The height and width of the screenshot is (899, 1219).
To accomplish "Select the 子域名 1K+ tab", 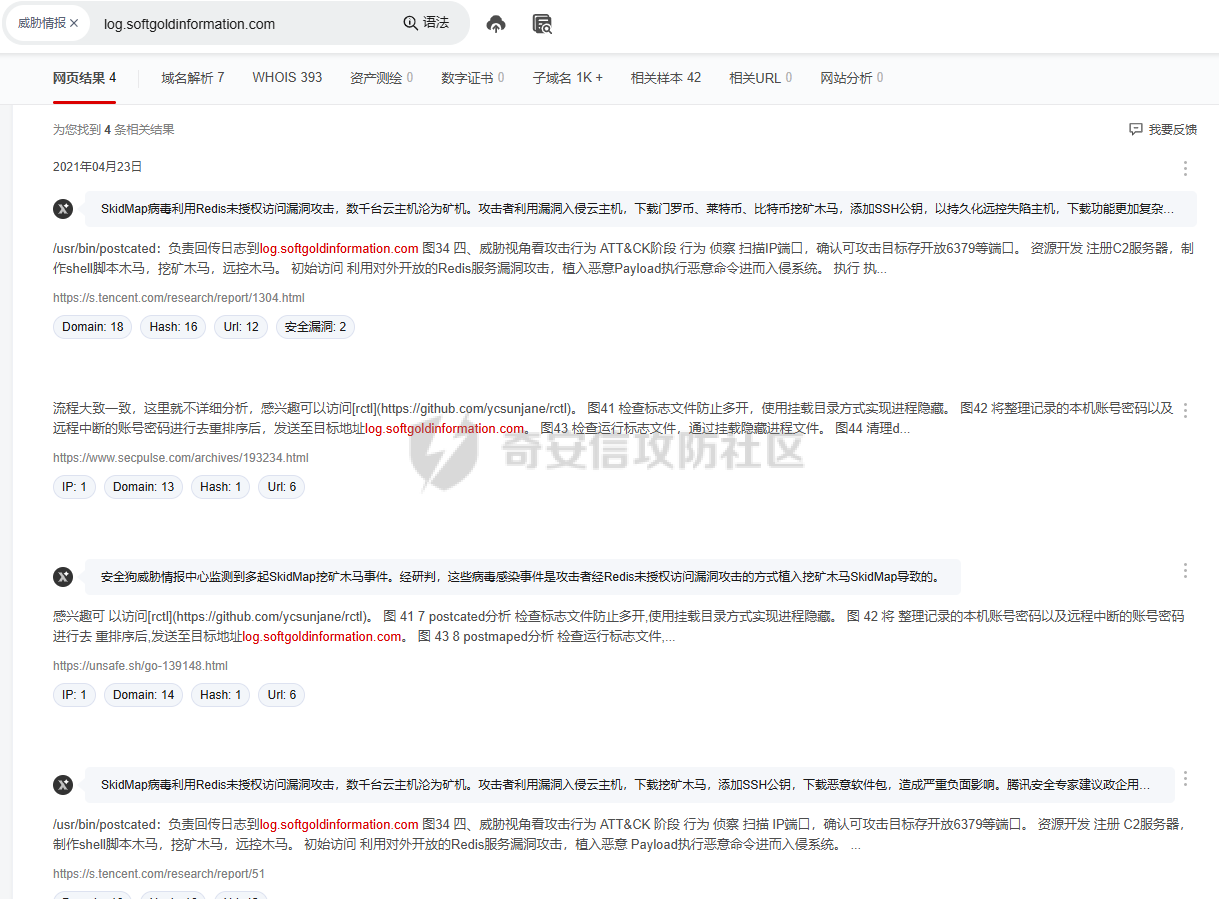I will 568,78.
